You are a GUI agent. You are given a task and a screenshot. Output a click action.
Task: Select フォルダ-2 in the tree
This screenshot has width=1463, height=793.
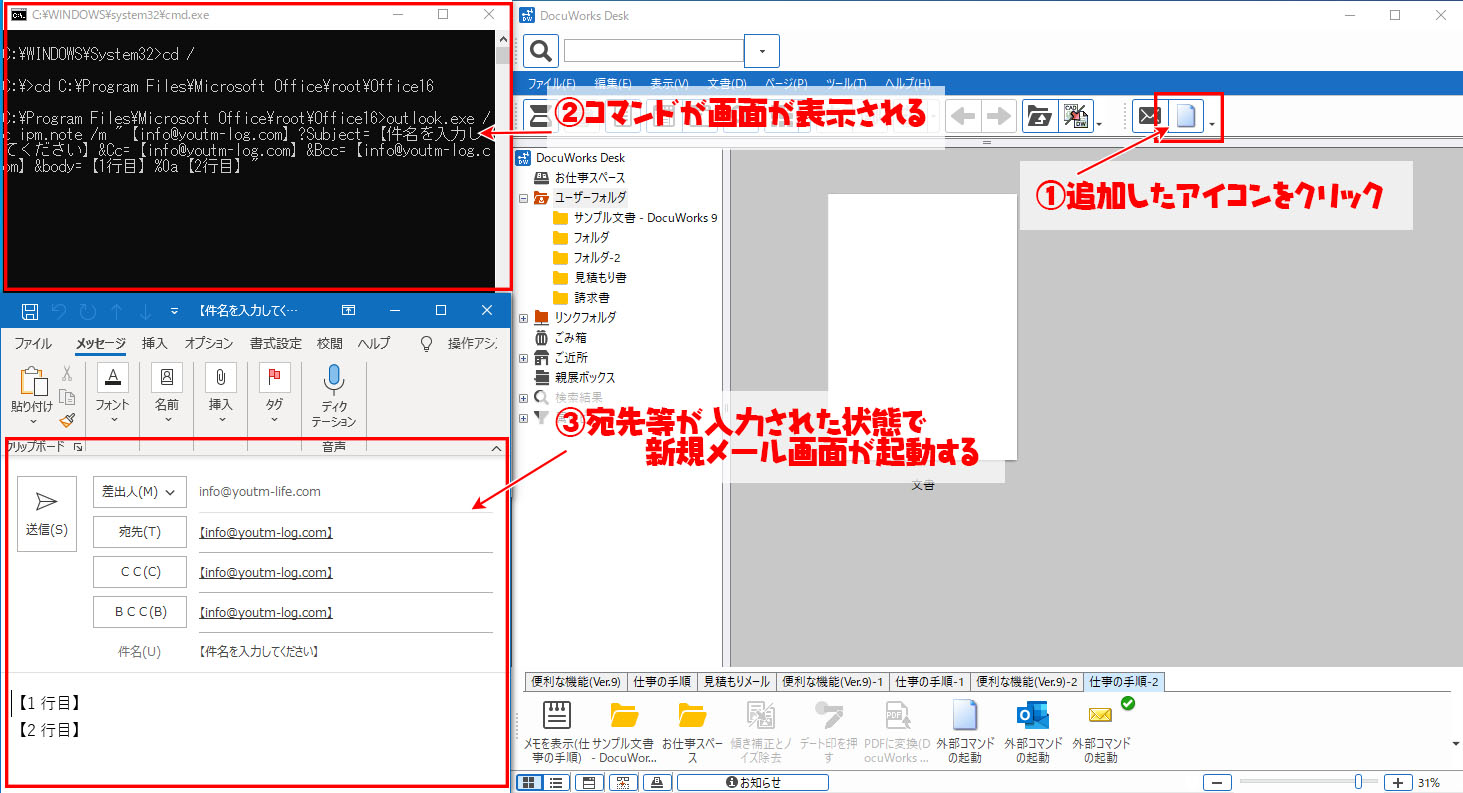click(597, 257)
